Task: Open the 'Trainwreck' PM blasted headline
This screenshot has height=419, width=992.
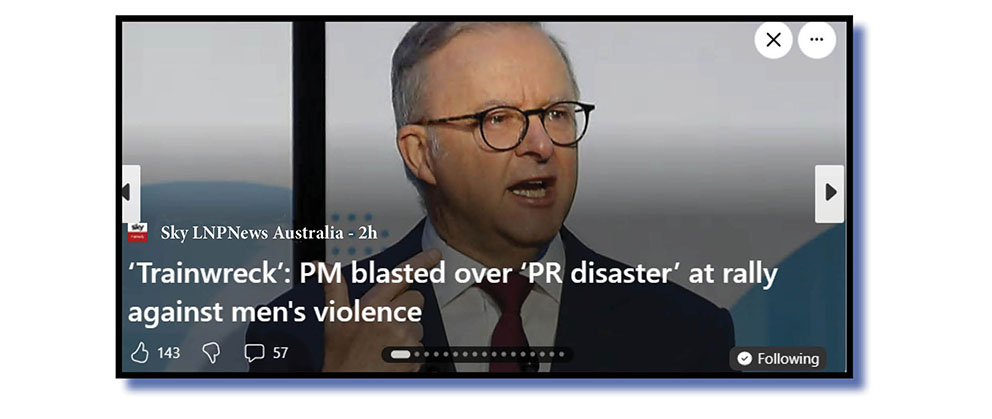Action: coord(453,293)
